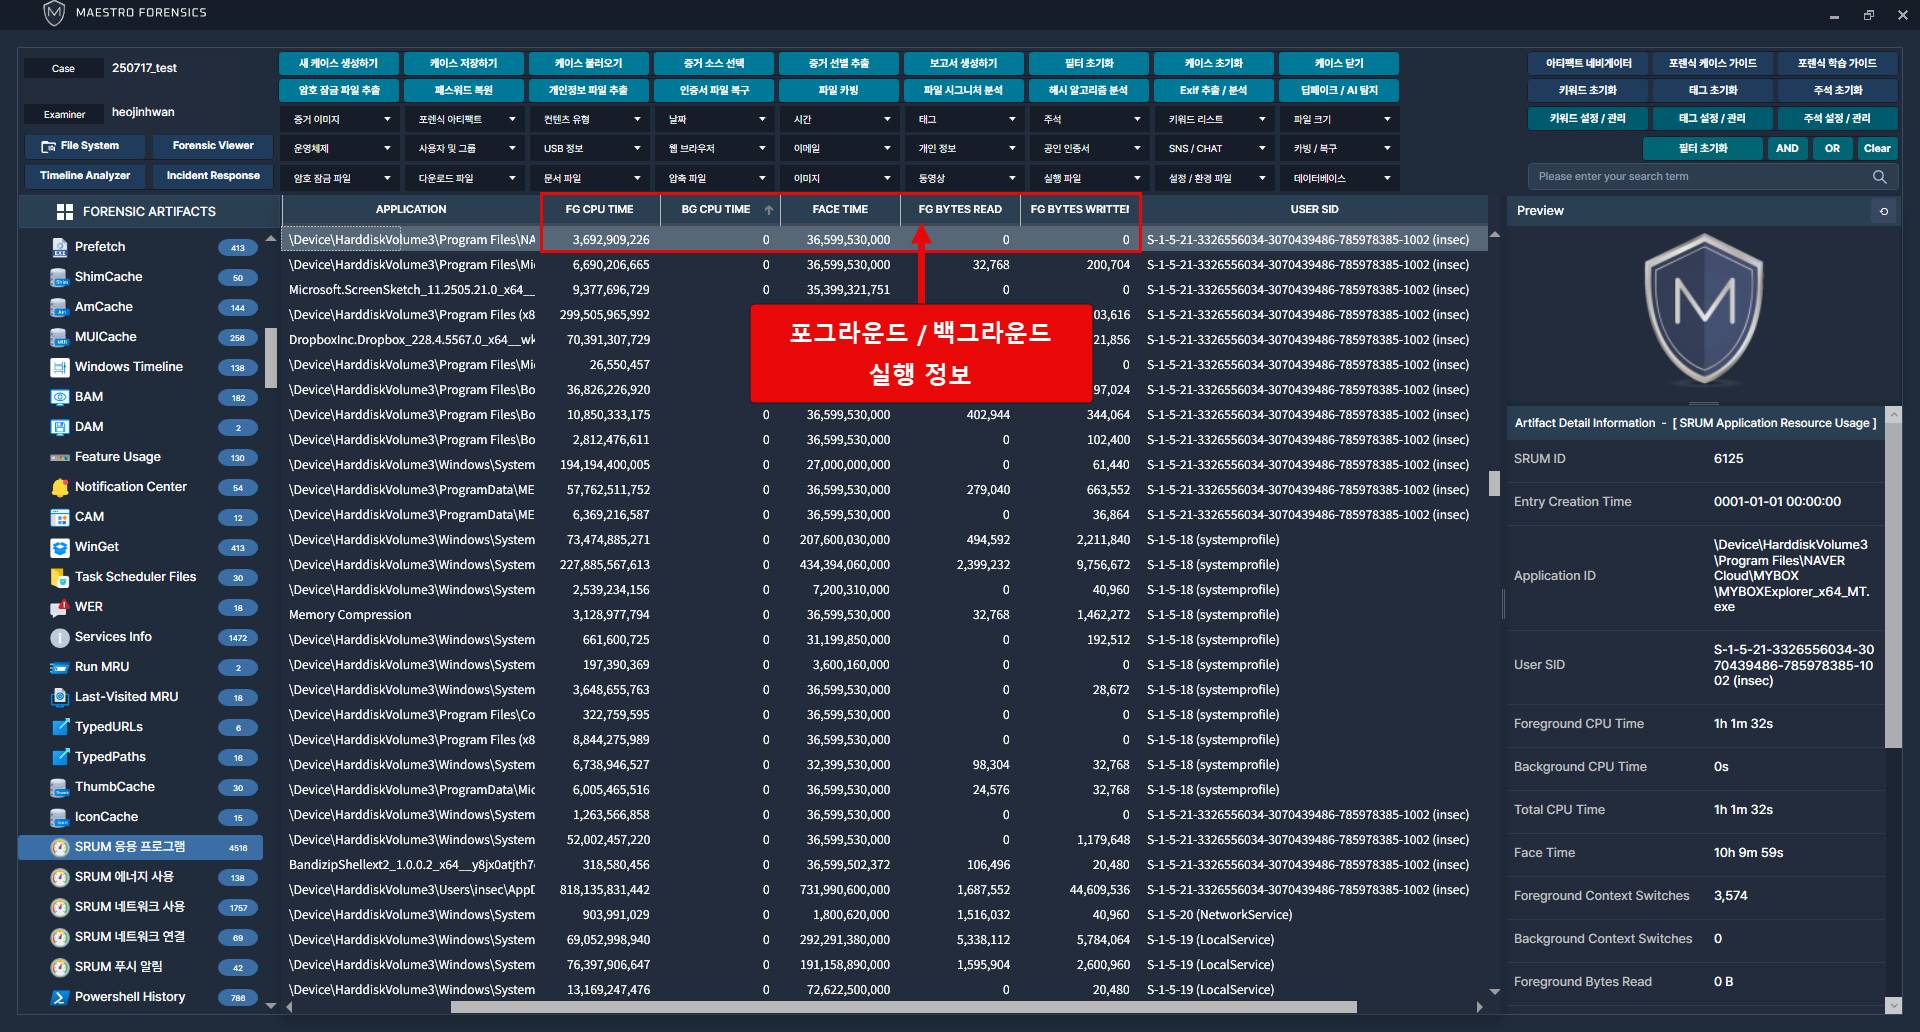Open the Forensic Viewer tab
The width and height of the screenshot is (1920, 1032).
pos(213,146)
